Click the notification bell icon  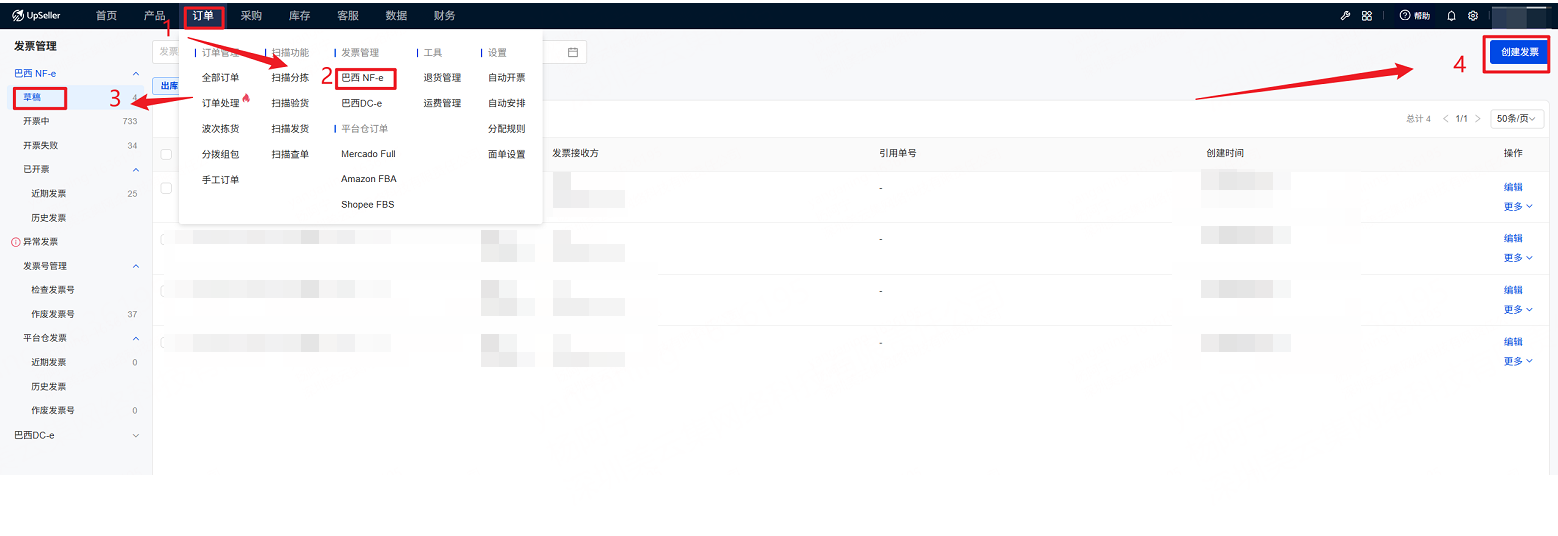(1451, 16)
